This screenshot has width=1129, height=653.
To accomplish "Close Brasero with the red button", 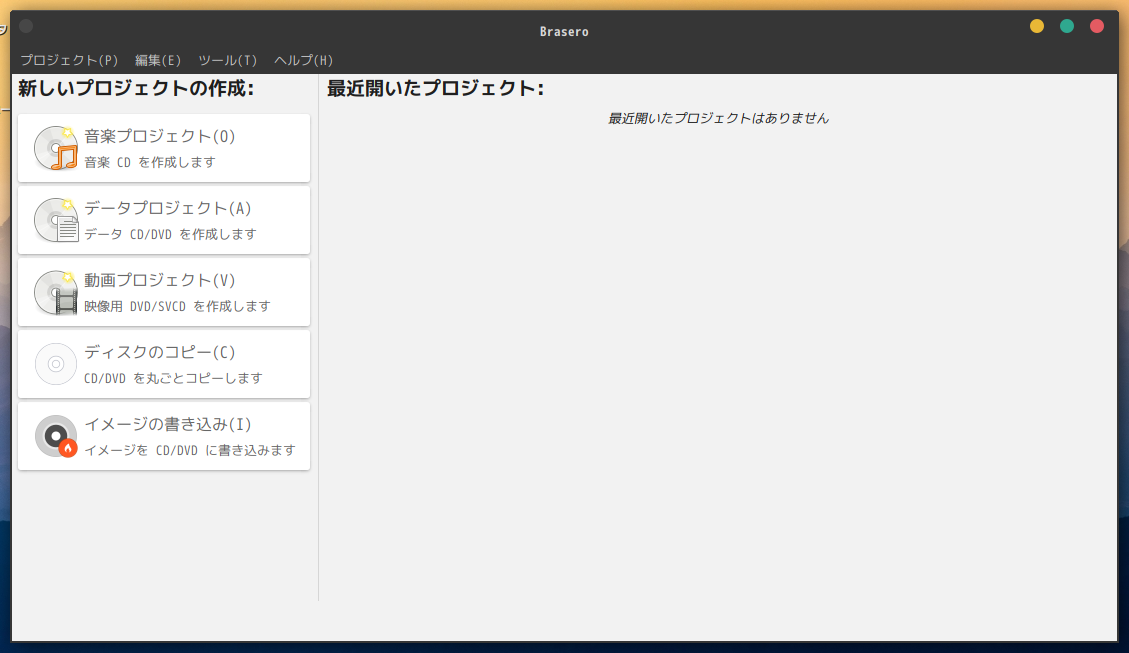I will coord(1097,27).
